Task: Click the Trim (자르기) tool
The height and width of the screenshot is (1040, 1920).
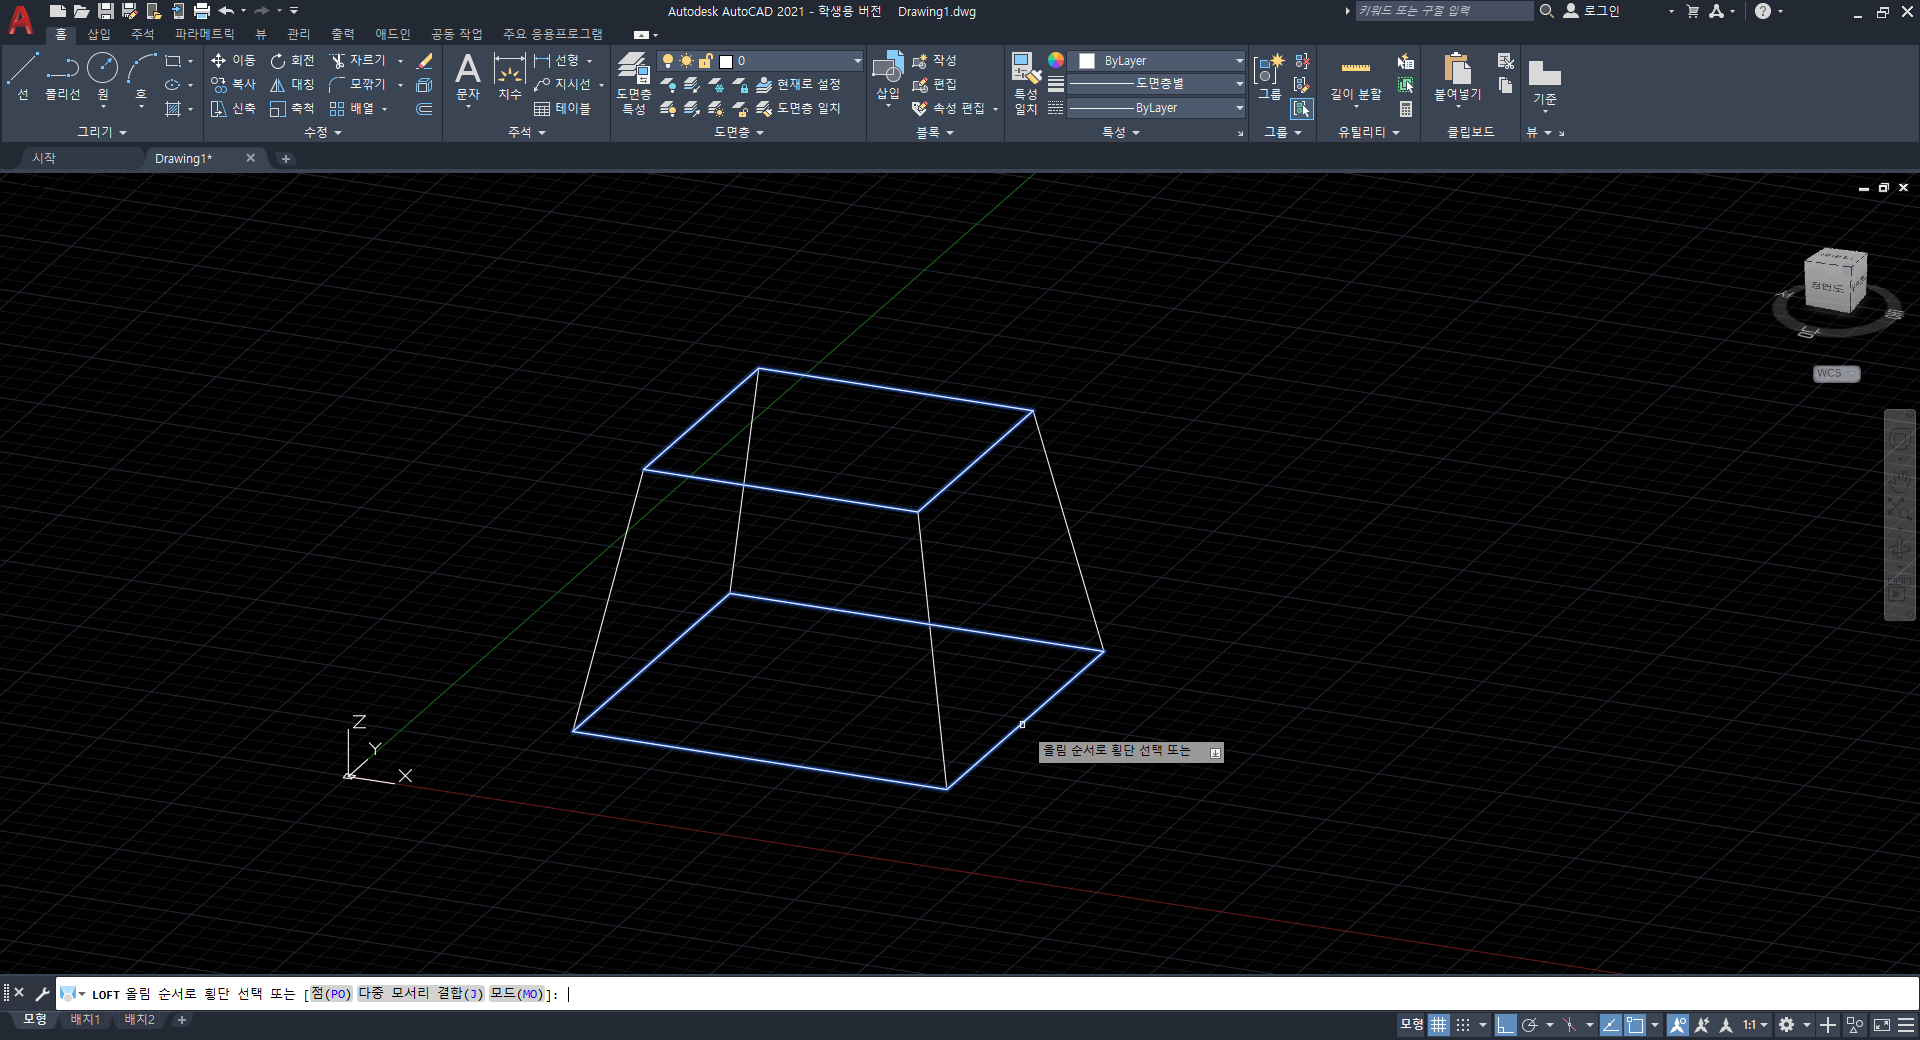Action: [358, 61]
